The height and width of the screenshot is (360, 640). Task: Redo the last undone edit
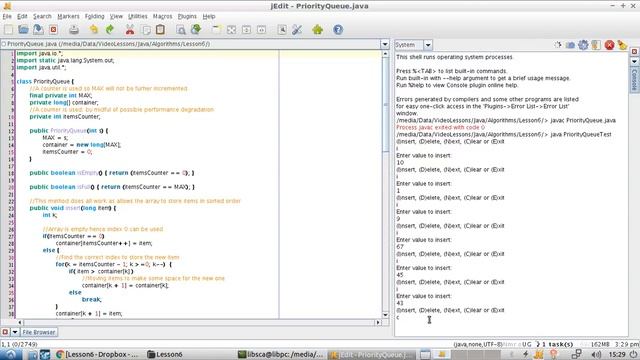pos(109,29)
